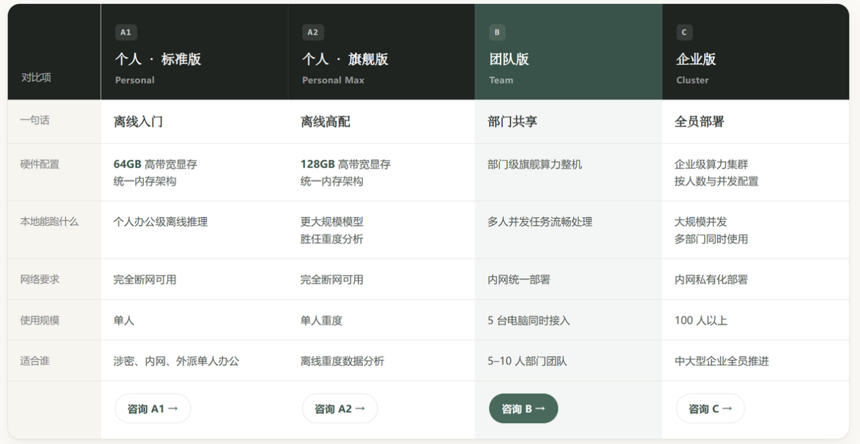Click the 中大型企业全员推进 cell
Viewport: 860px width, 444px height.
[x=722, y=361]
